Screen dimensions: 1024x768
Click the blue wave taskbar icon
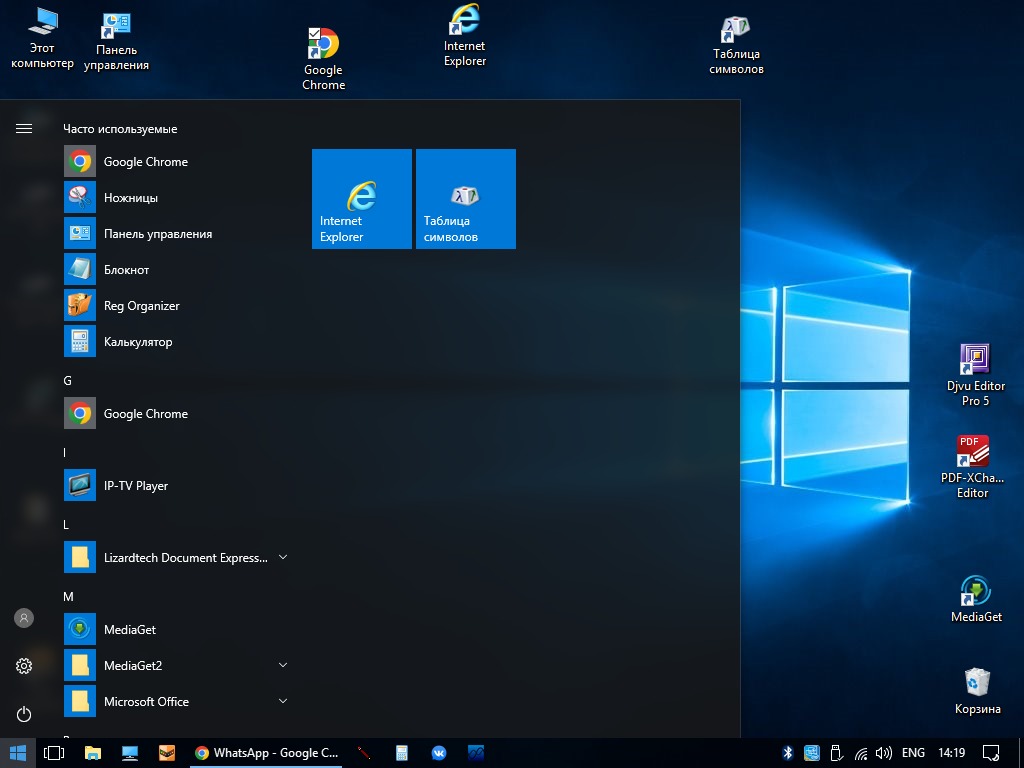pos(476,753)
